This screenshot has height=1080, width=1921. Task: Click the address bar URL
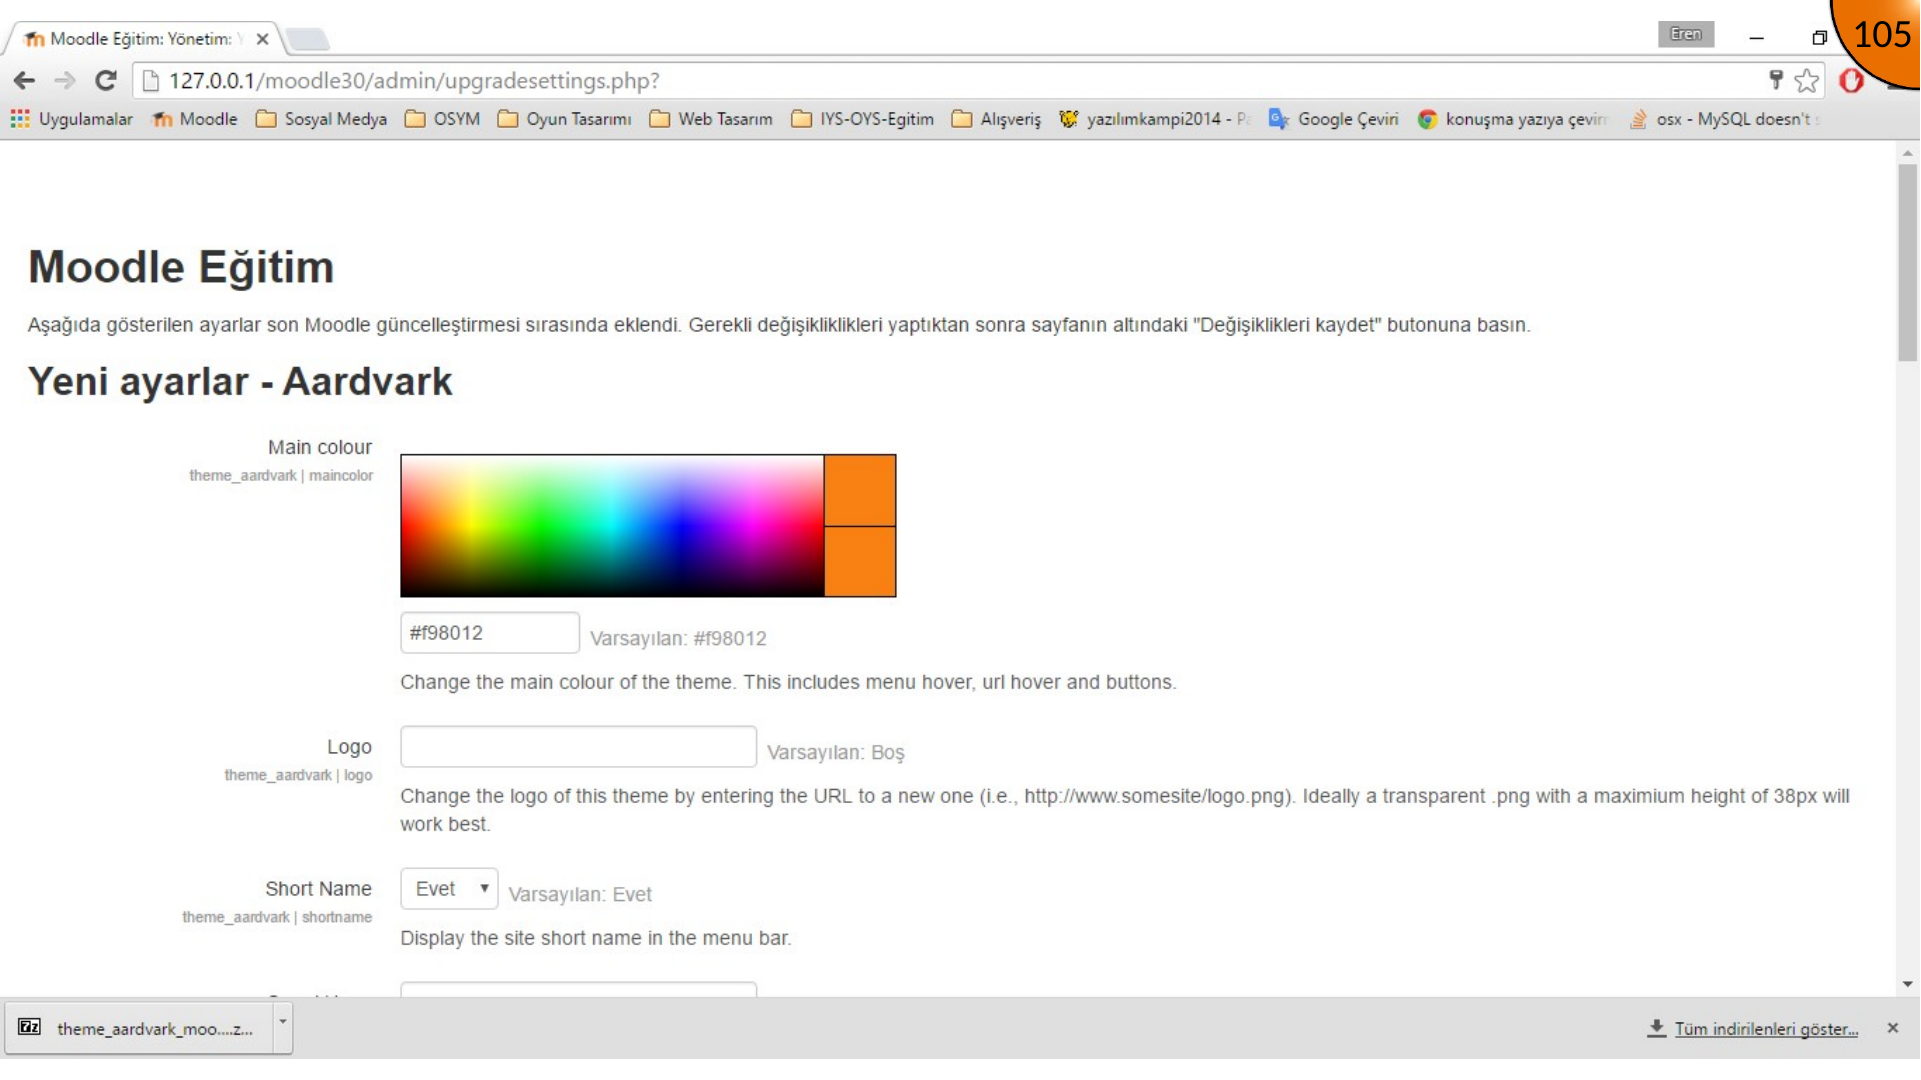pos(414,81)
